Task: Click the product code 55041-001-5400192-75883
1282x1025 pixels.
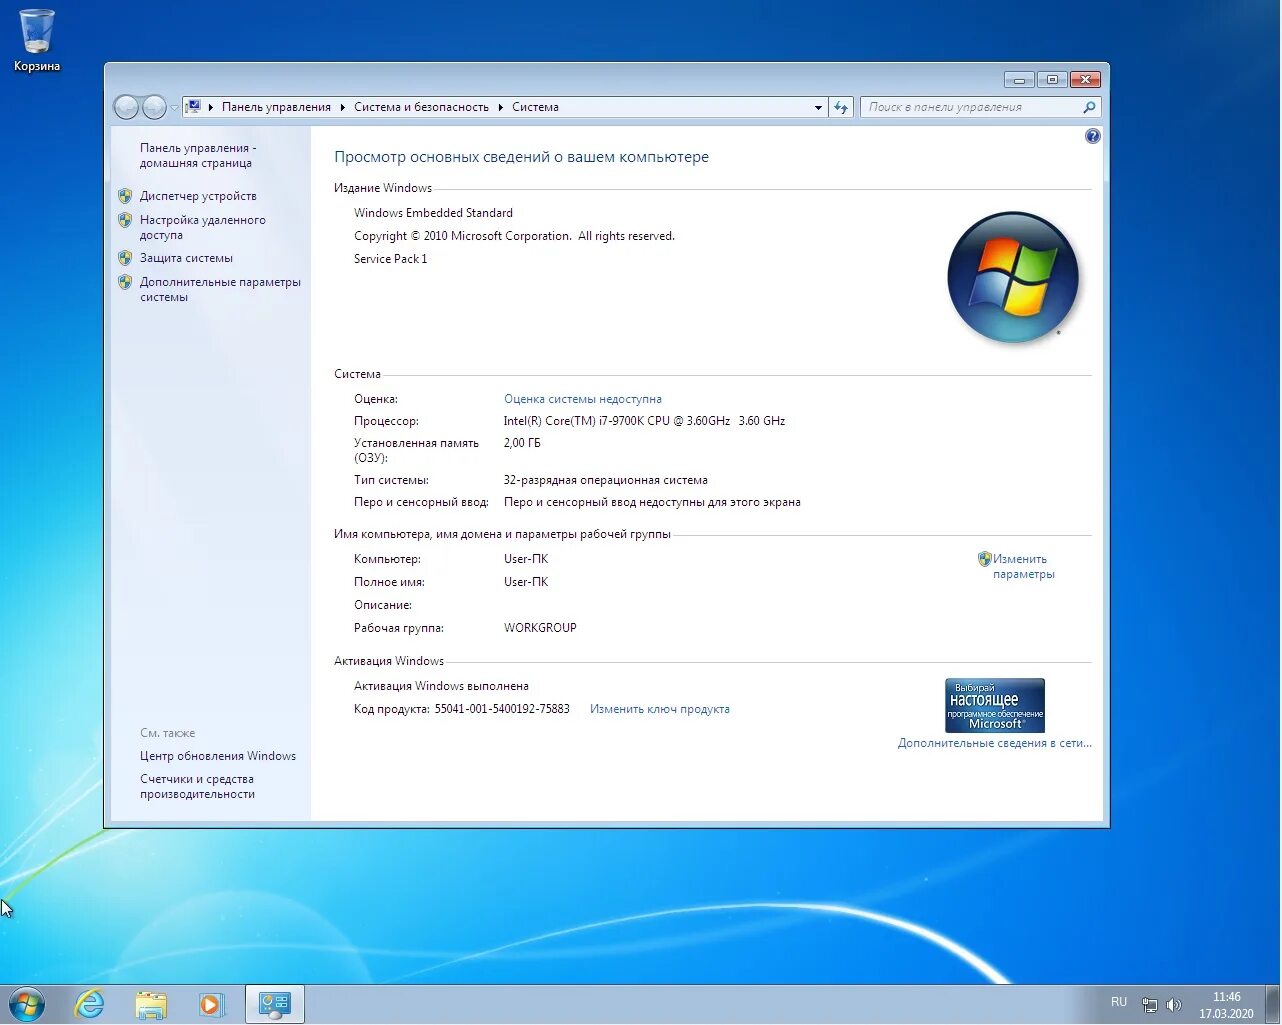Action: 502,709
